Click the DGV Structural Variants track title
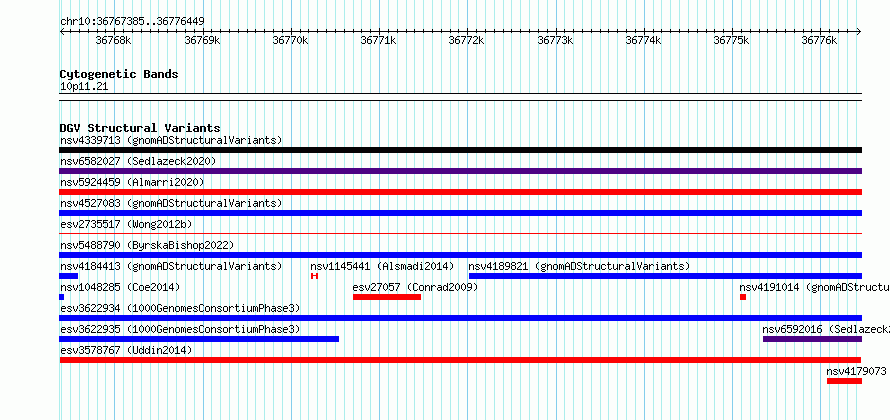890x420 pixels. coord(140,128)
